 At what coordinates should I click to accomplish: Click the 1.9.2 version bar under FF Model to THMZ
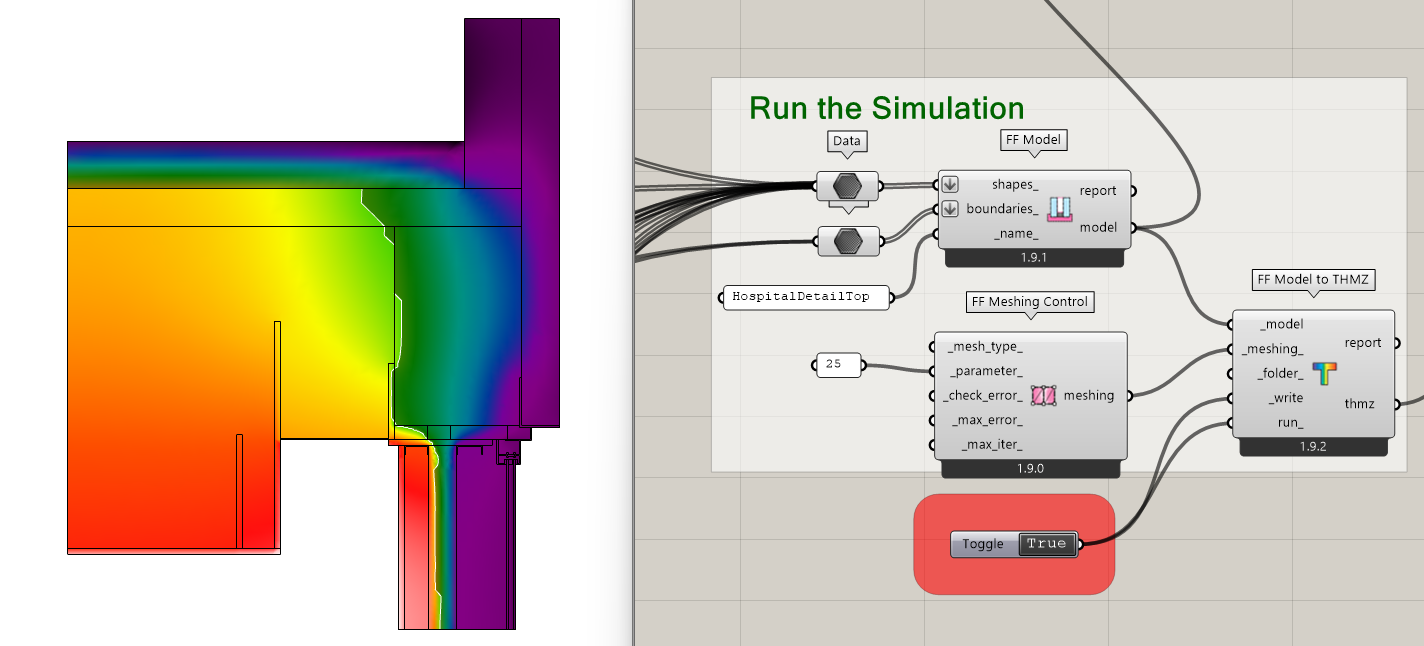[1313, 447]
